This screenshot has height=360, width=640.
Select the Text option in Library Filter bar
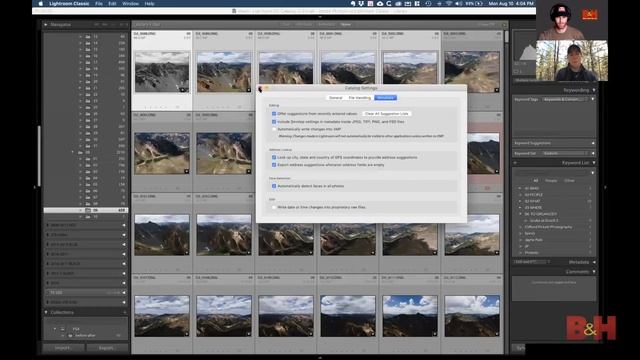286,25
